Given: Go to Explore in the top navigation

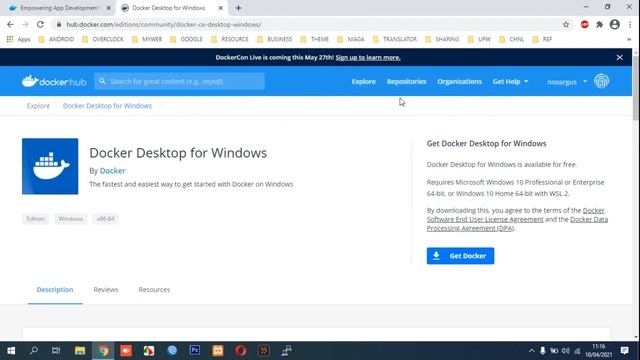Looking at the screenshot, I should pos(364,82).
